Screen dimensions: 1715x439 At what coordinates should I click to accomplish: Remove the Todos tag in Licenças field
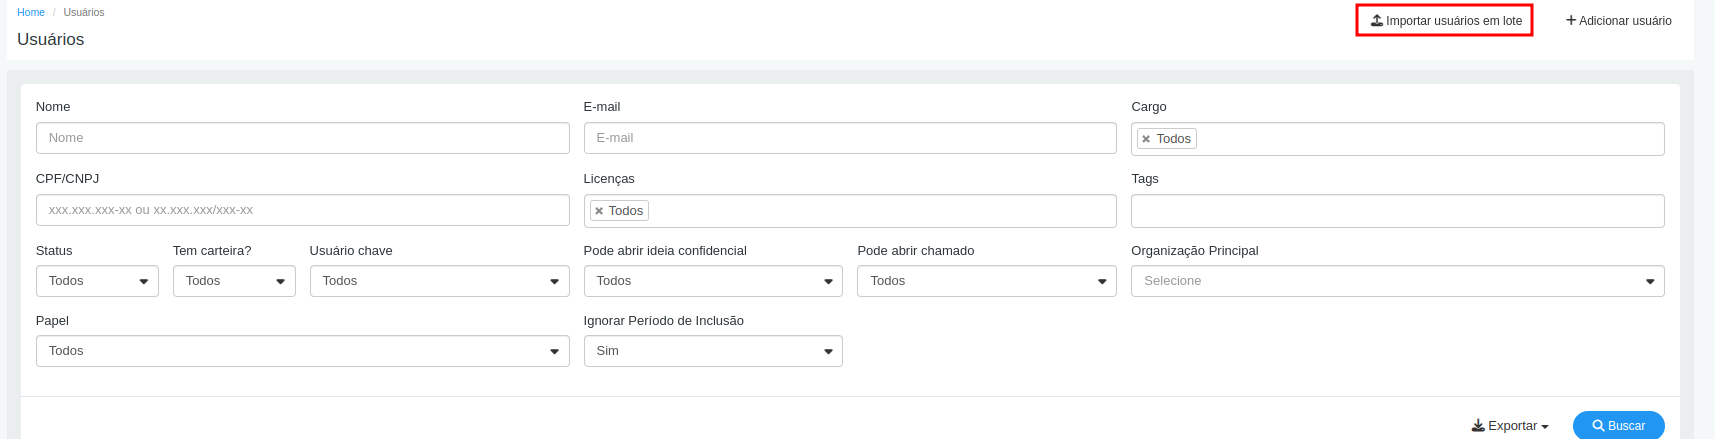[x=599, y=211]
